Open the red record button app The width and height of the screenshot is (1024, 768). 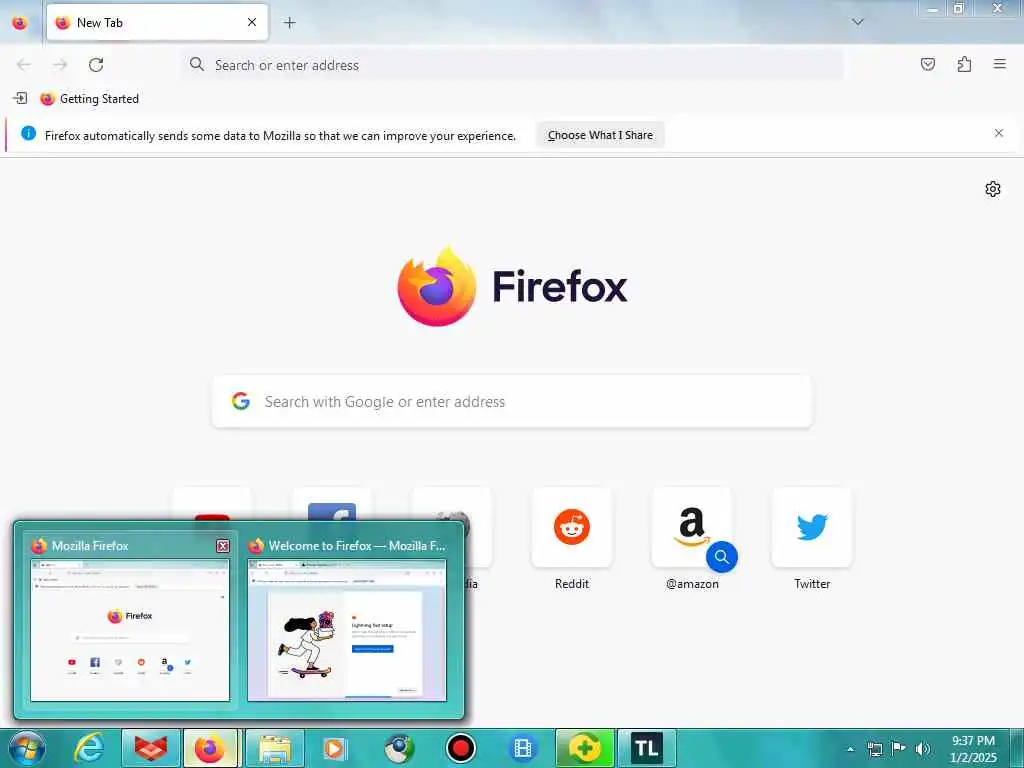click(460, 748)
